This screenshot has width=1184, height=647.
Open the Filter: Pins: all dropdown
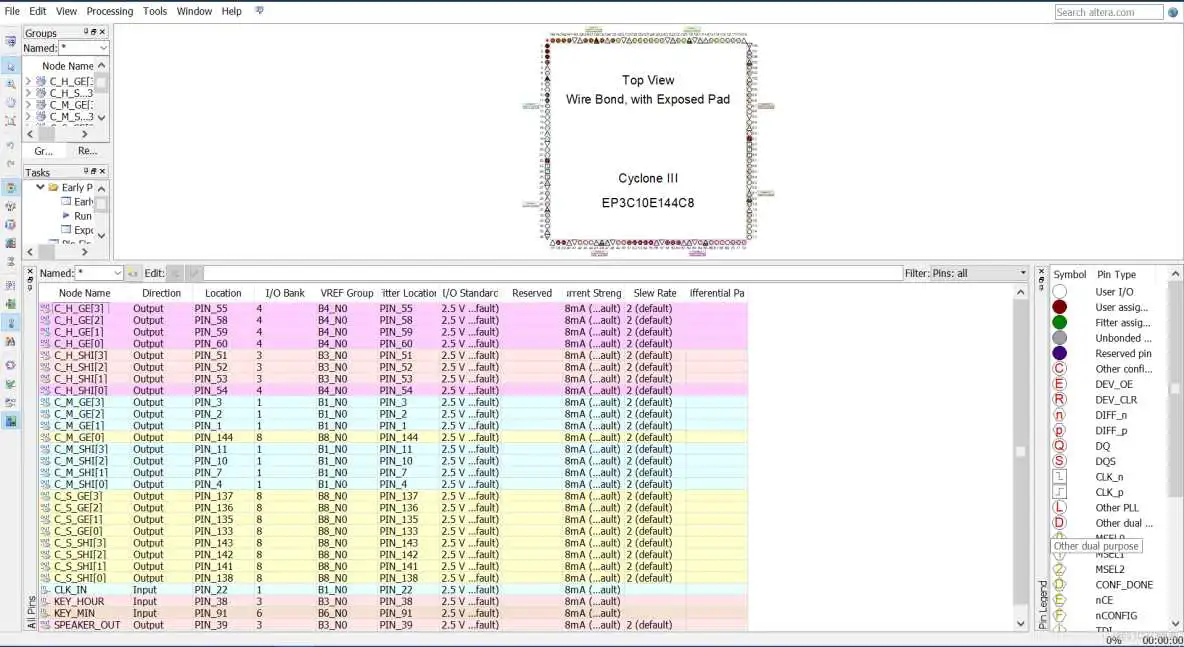point(1023,273)
